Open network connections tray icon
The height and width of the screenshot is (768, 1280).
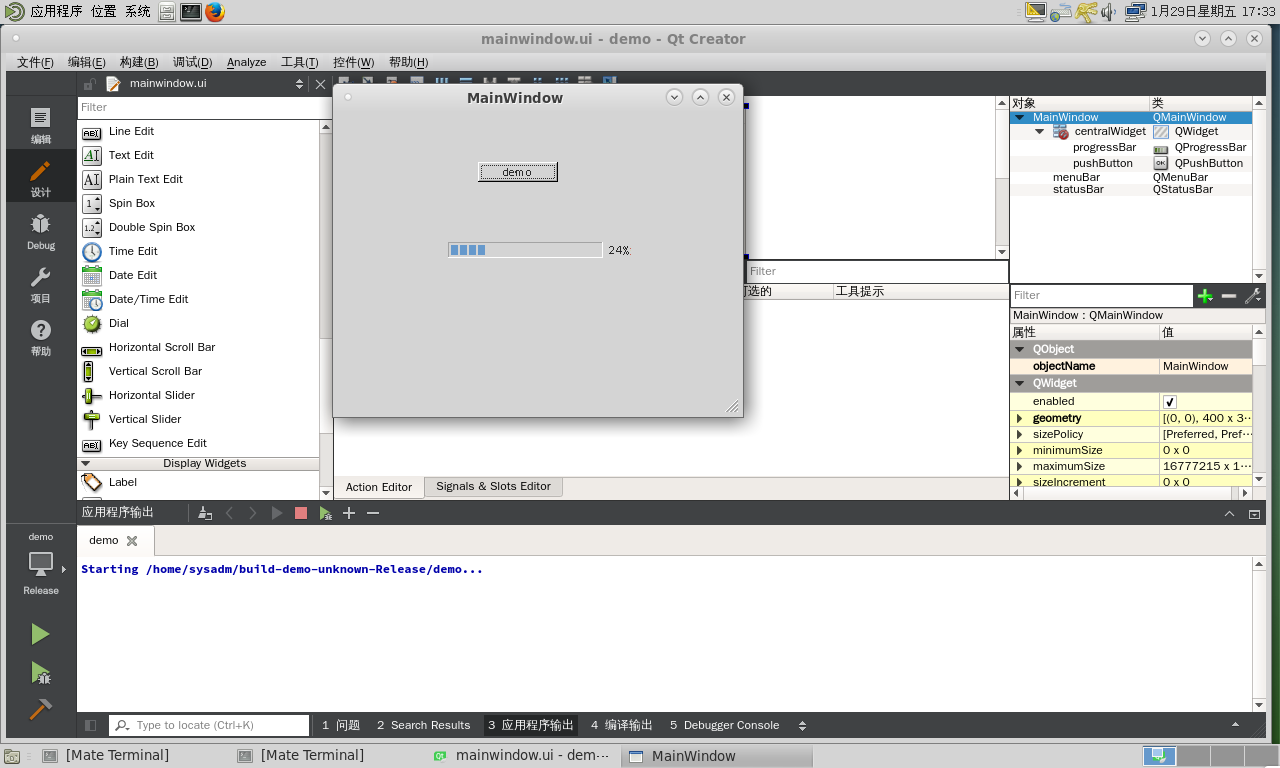point(1135,12)
